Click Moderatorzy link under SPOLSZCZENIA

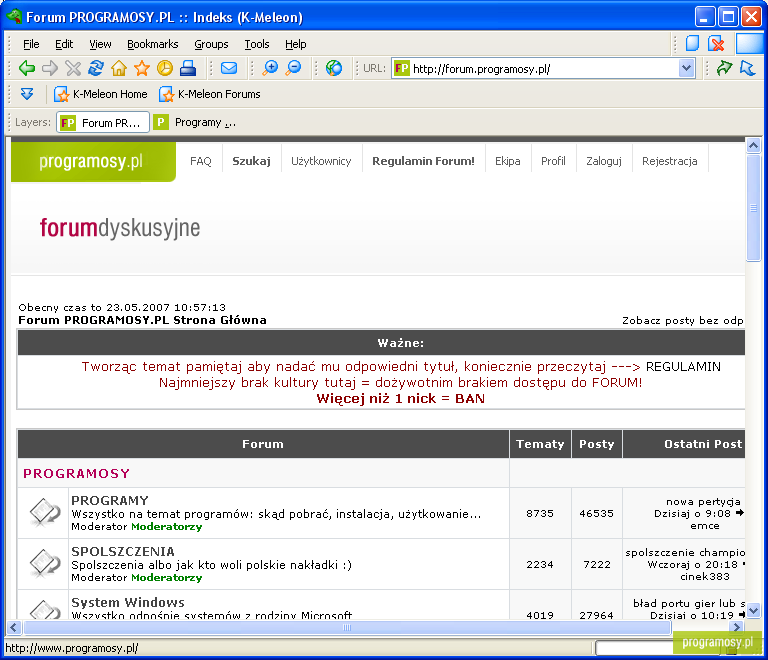[x=167, y=578]
